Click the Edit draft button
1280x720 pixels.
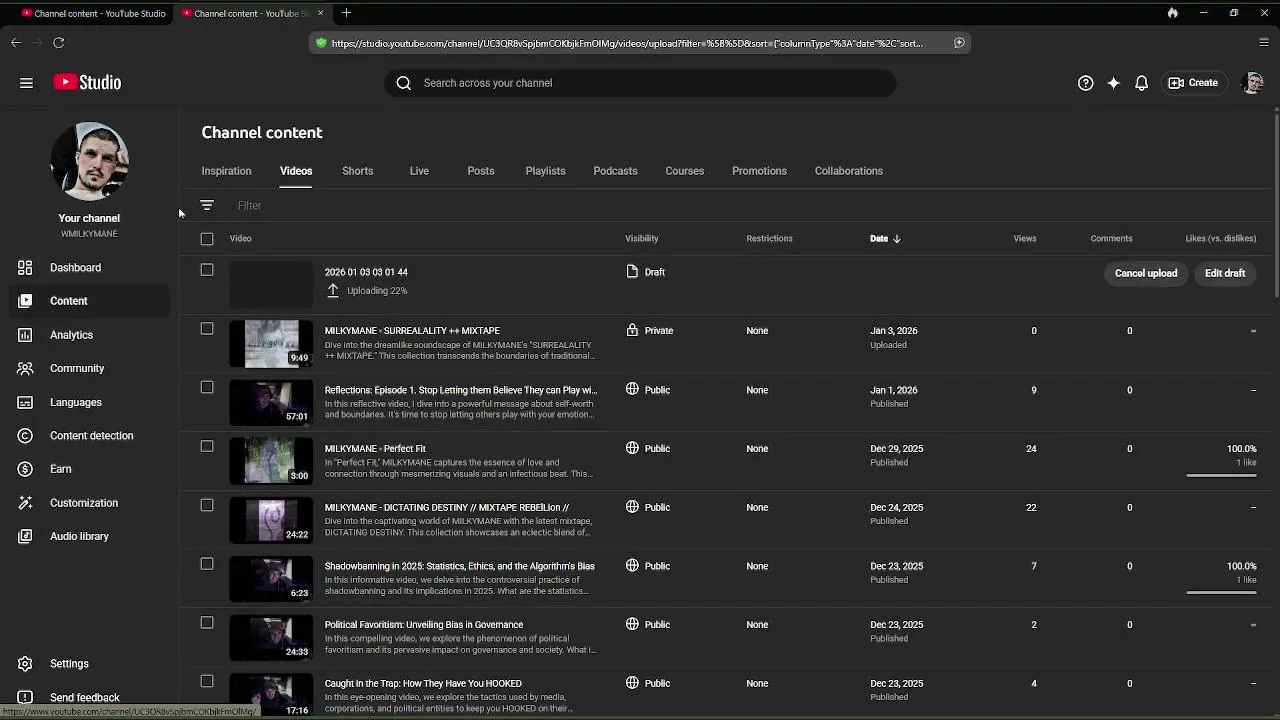[1225, 273]
